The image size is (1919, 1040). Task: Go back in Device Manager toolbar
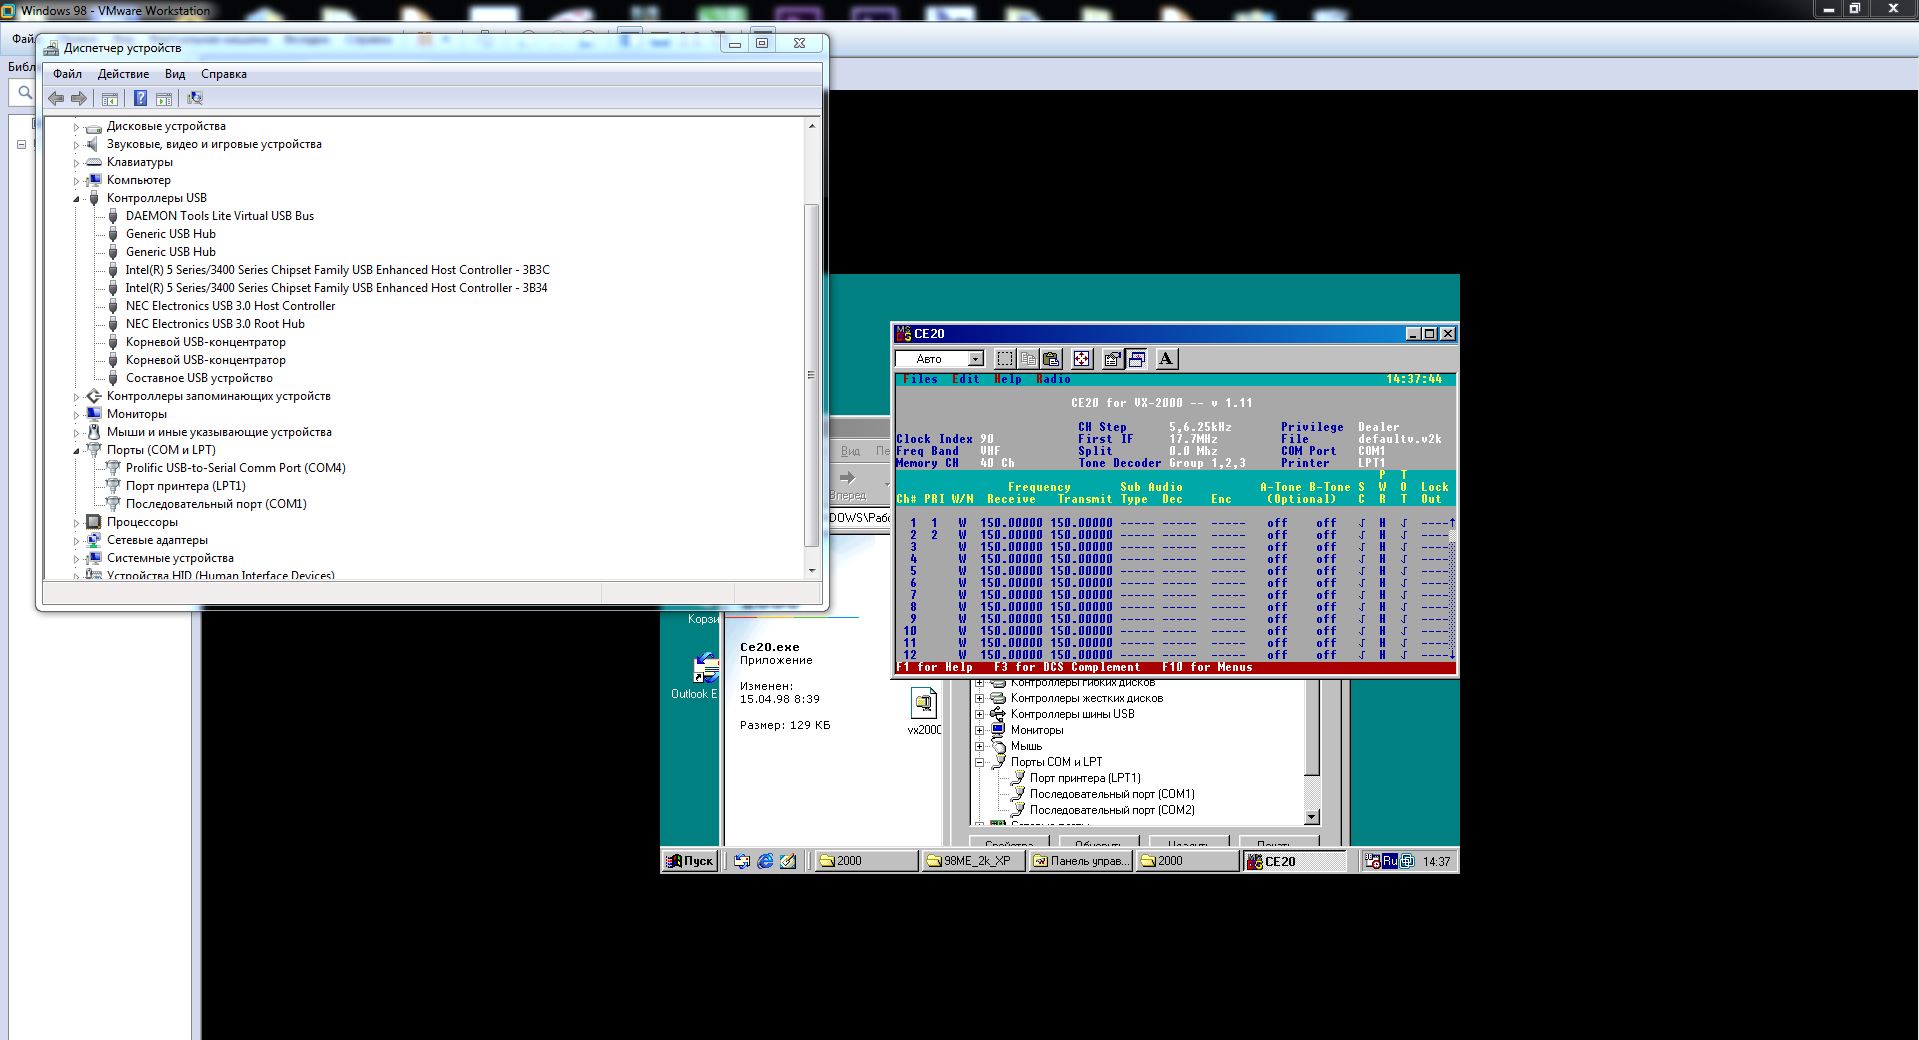click(x=56, y=98)
